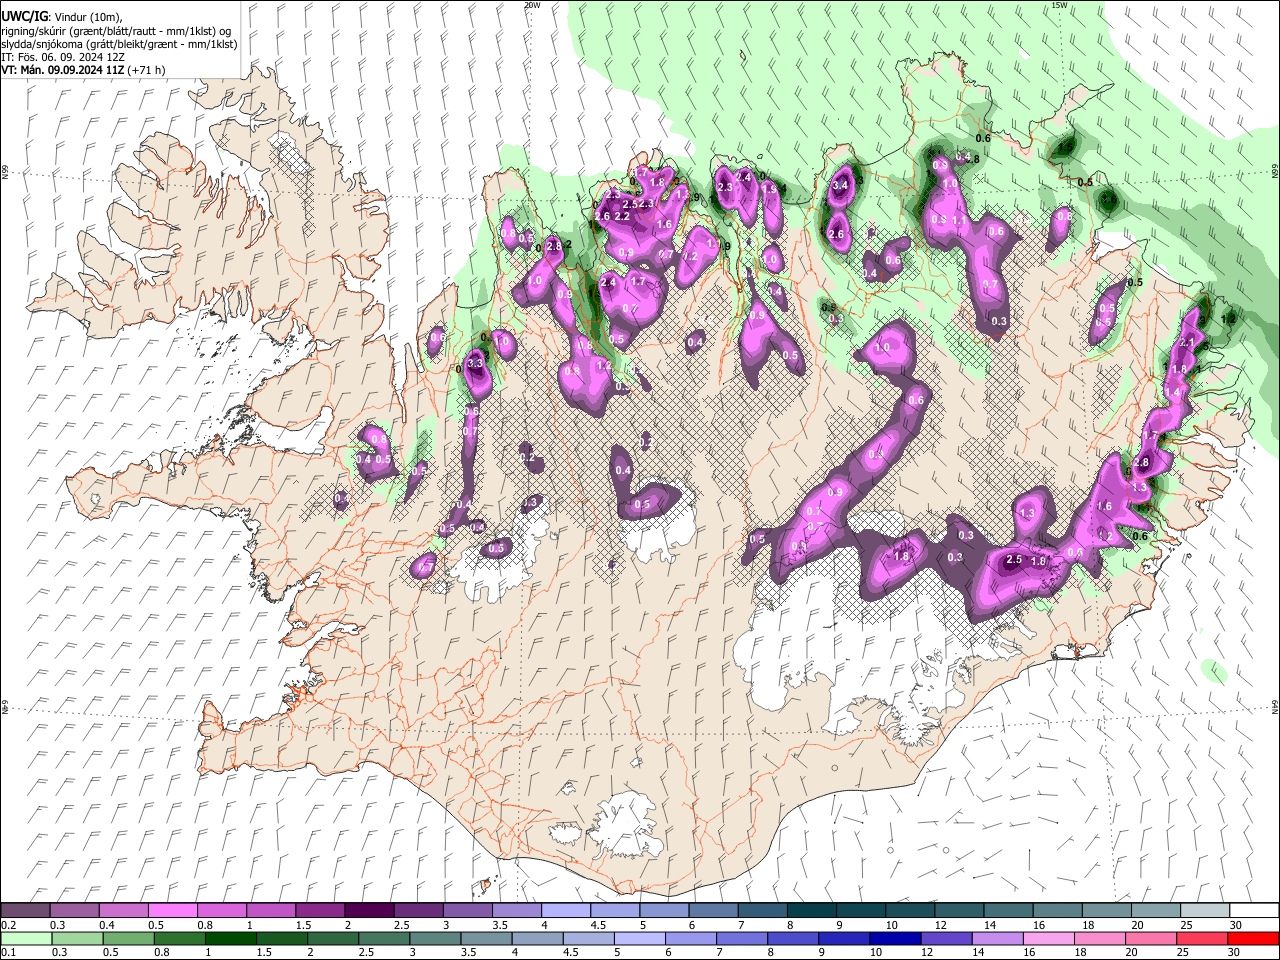Viewport: 1280px width, 960px height.
Task: Select the top row swatch labeled 12
Action: [960, 911]
